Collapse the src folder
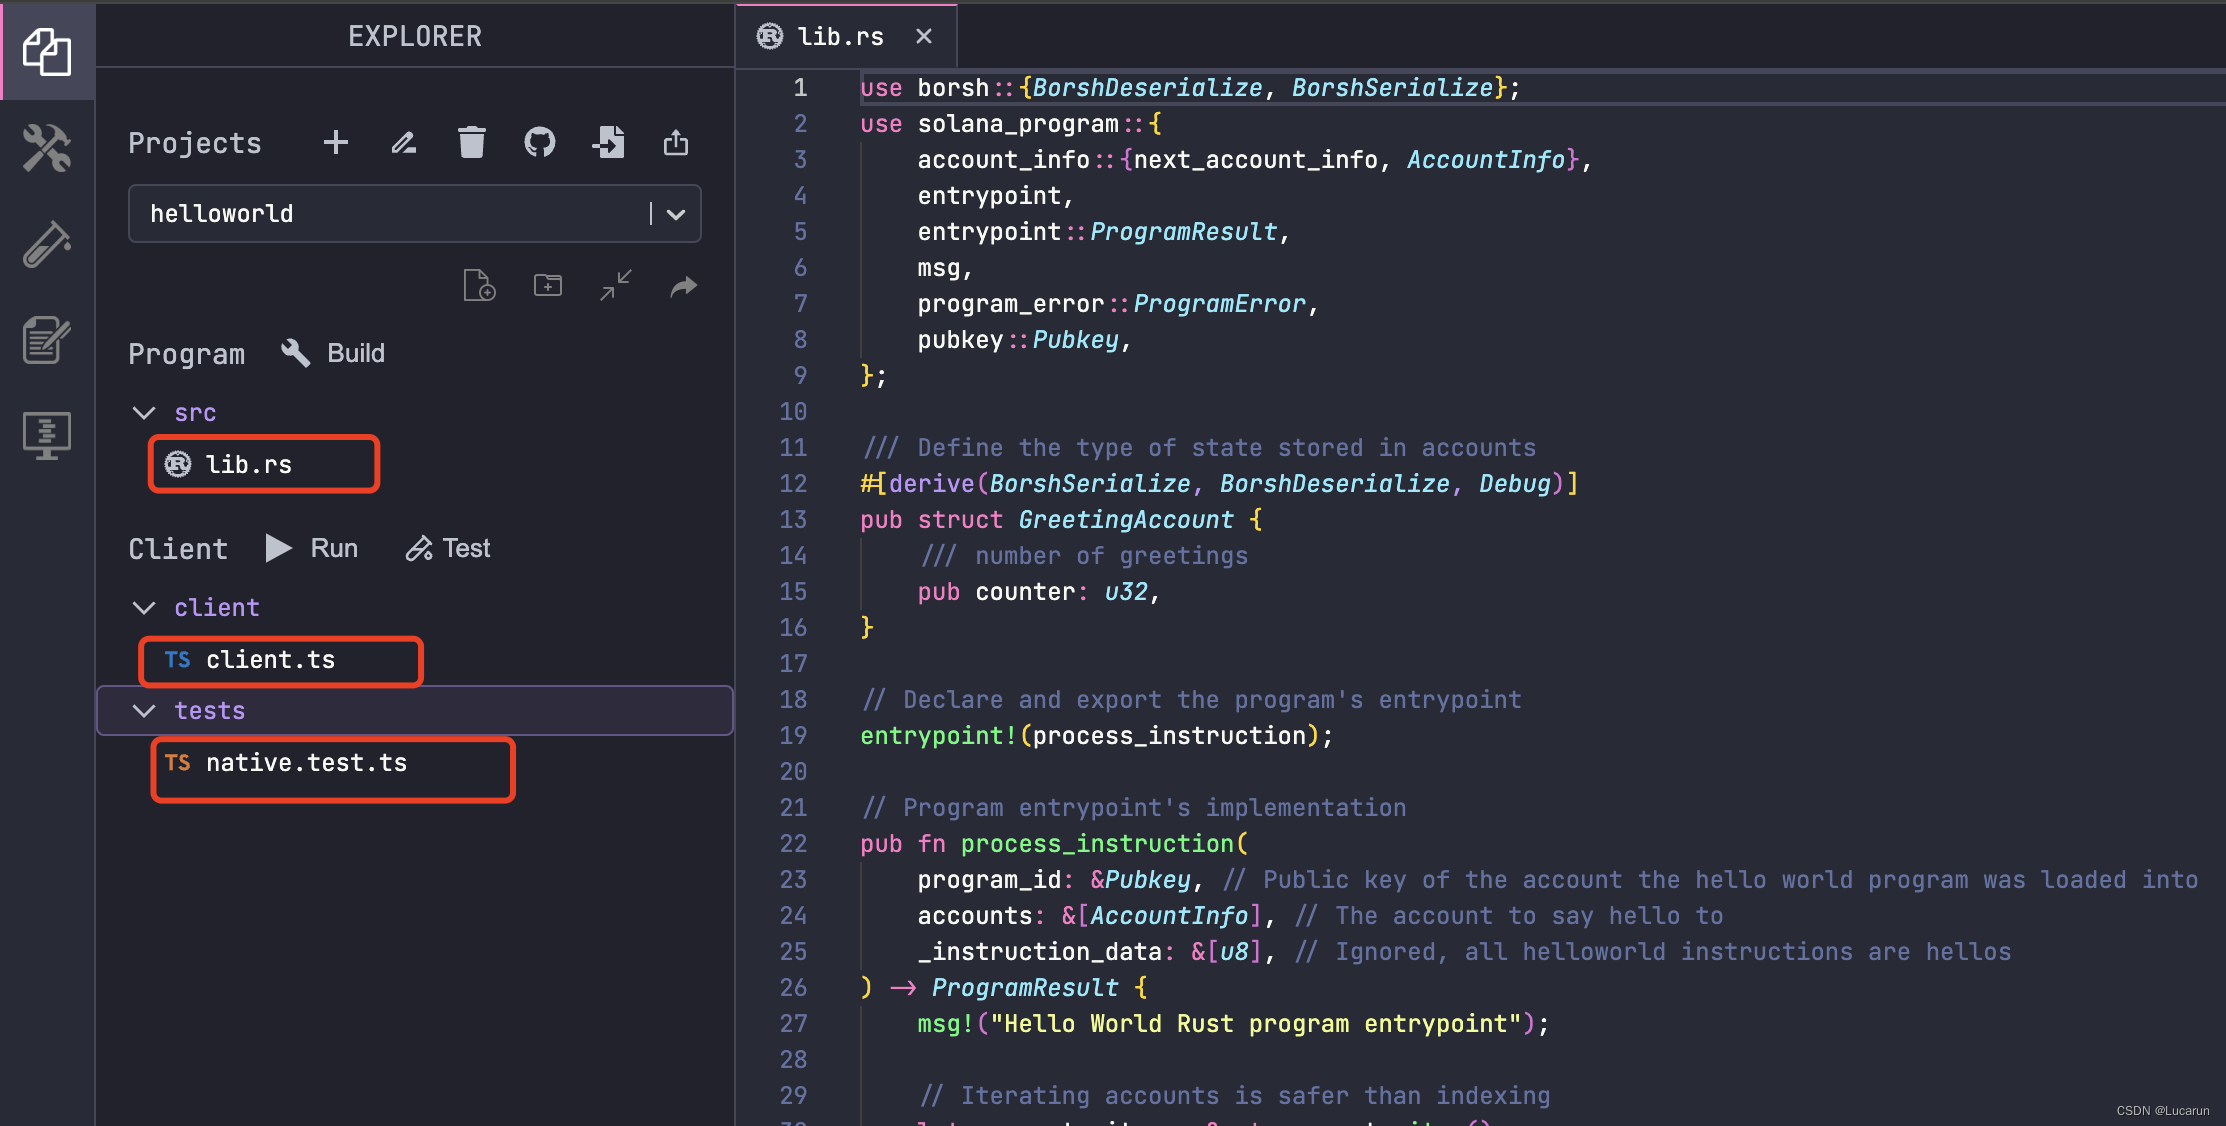Screen dimensions: 2226x1126 [144, 413]
